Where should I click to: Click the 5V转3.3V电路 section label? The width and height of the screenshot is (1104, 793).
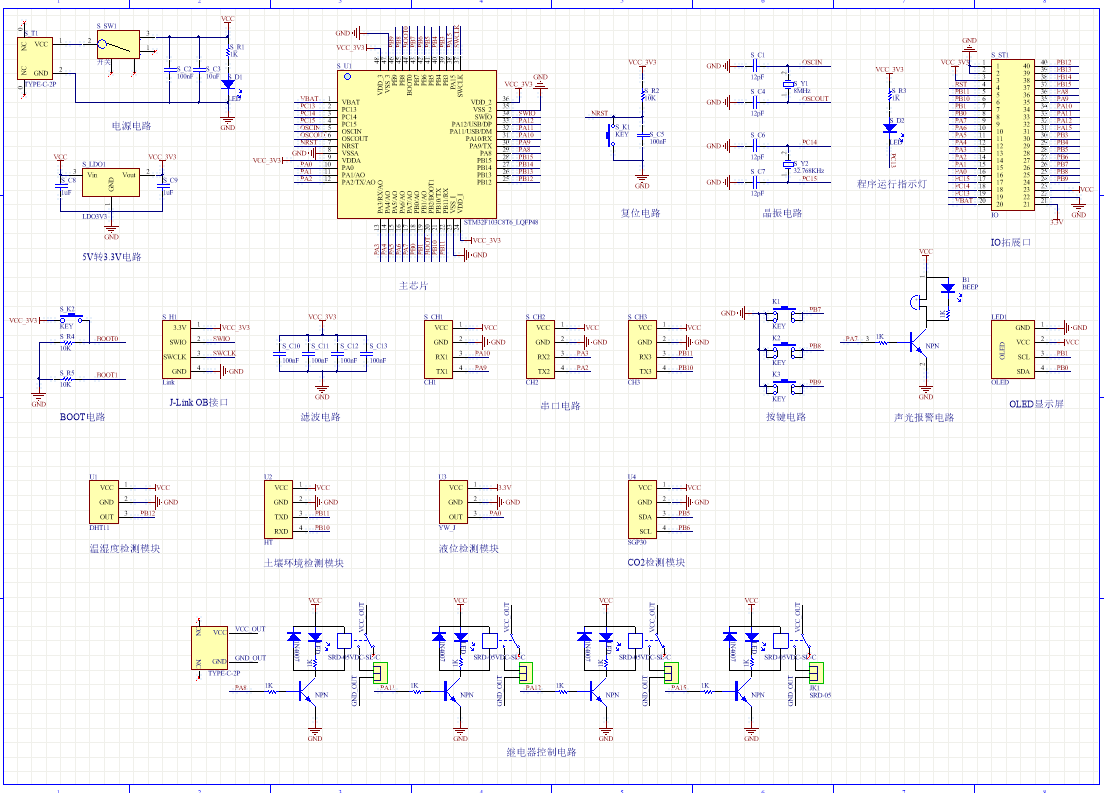pyautogui.click(x=111, y=257)
